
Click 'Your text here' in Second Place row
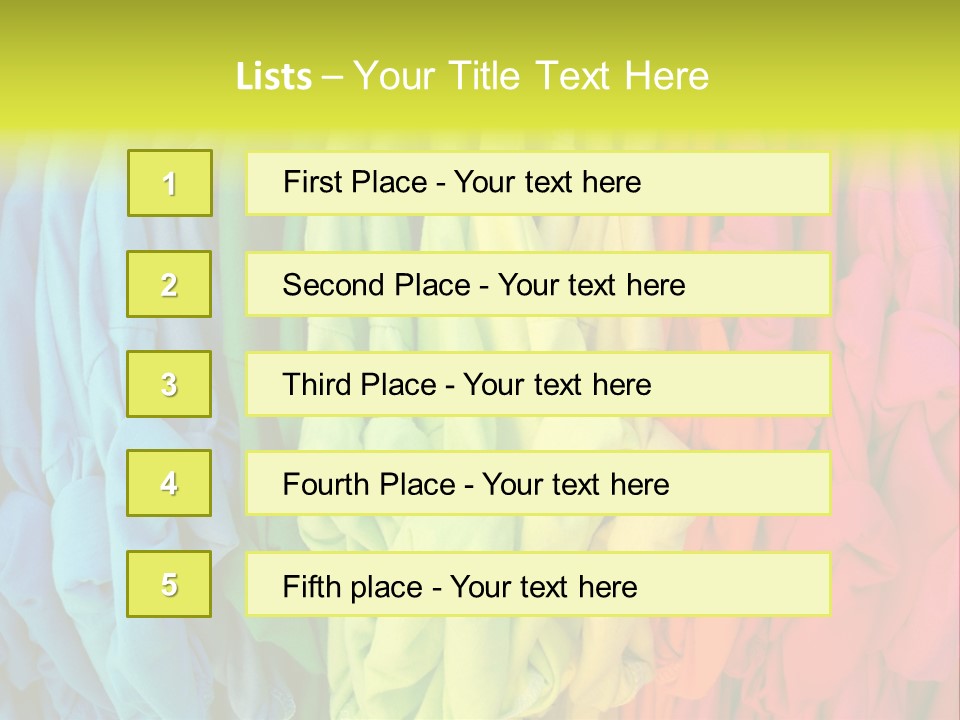point(591,285)
